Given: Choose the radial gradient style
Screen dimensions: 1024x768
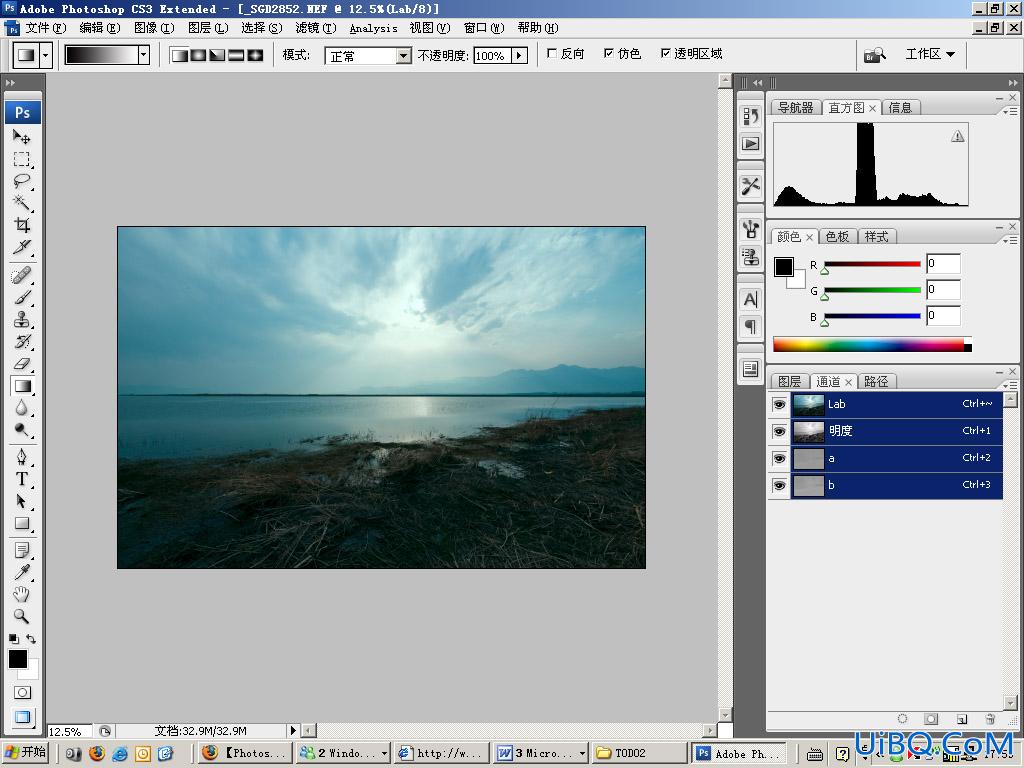Looking at the screenshot, I should coord(199,55).
